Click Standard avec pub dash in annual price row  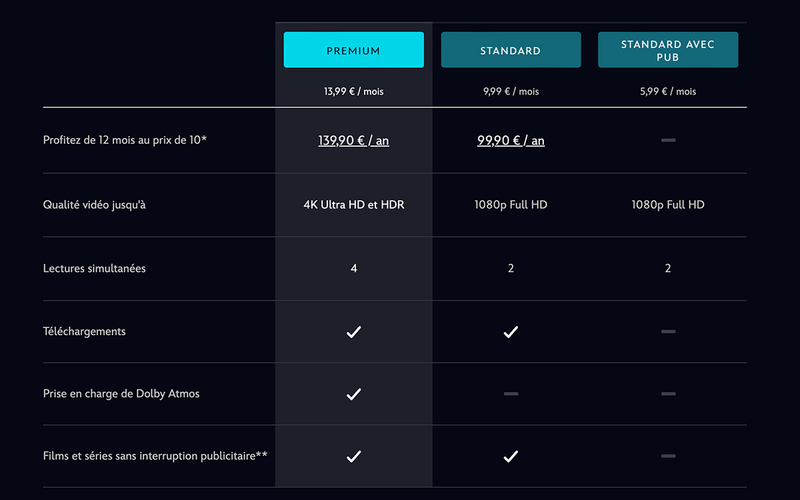[x=667, y=140]
